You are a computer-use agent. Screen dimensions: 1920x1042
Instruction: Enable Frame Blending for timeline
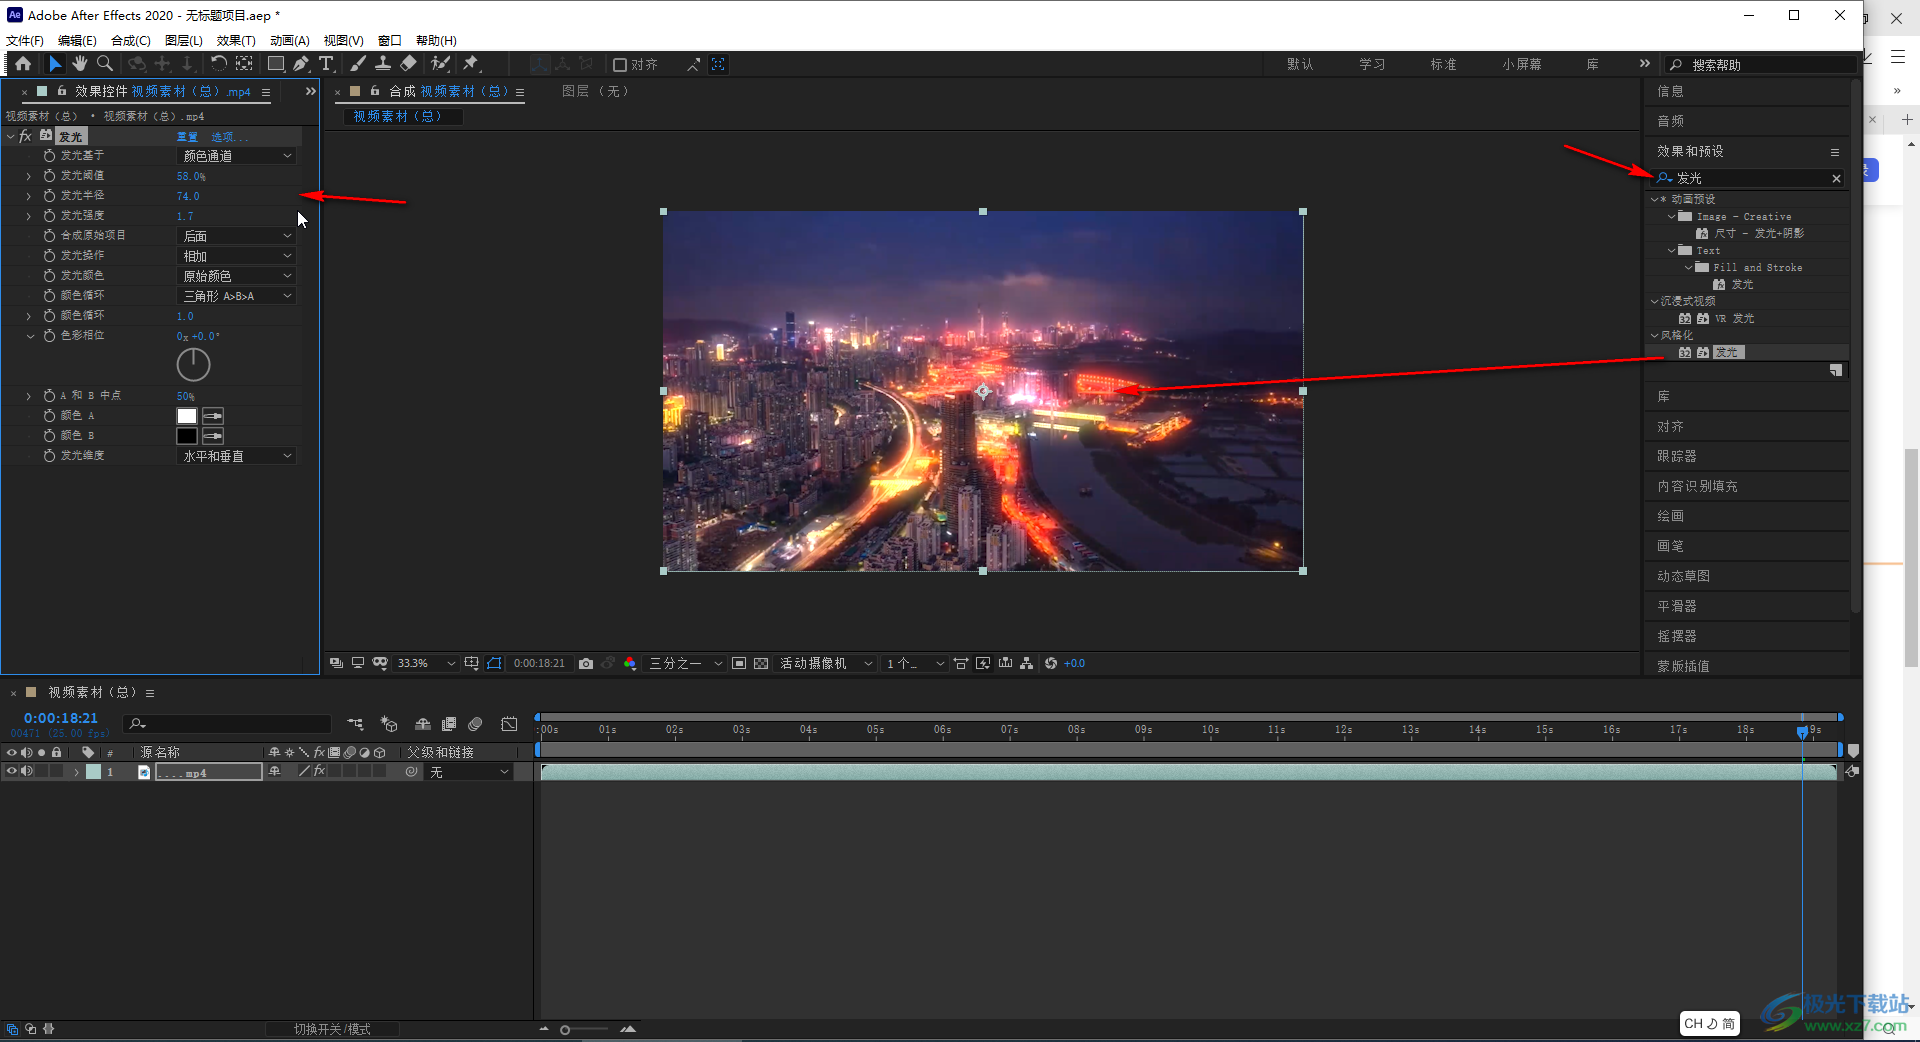[x=449, y=724]
